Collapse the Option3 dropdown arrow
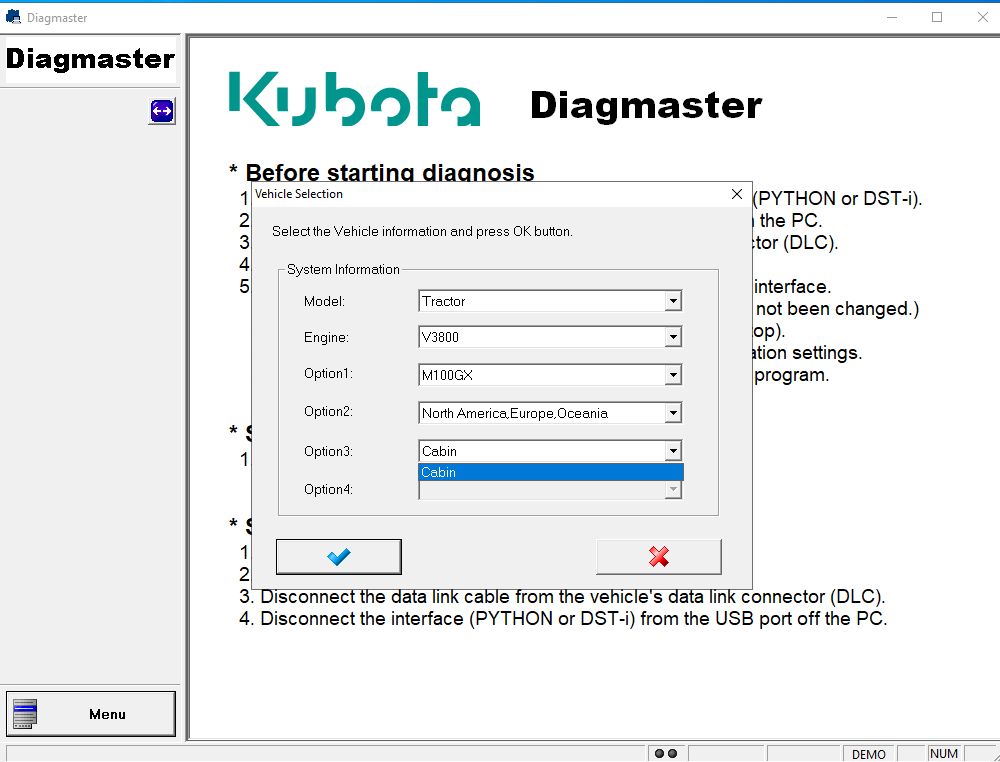The width and height of the screenshot is (1000, 762). (673, 451)
